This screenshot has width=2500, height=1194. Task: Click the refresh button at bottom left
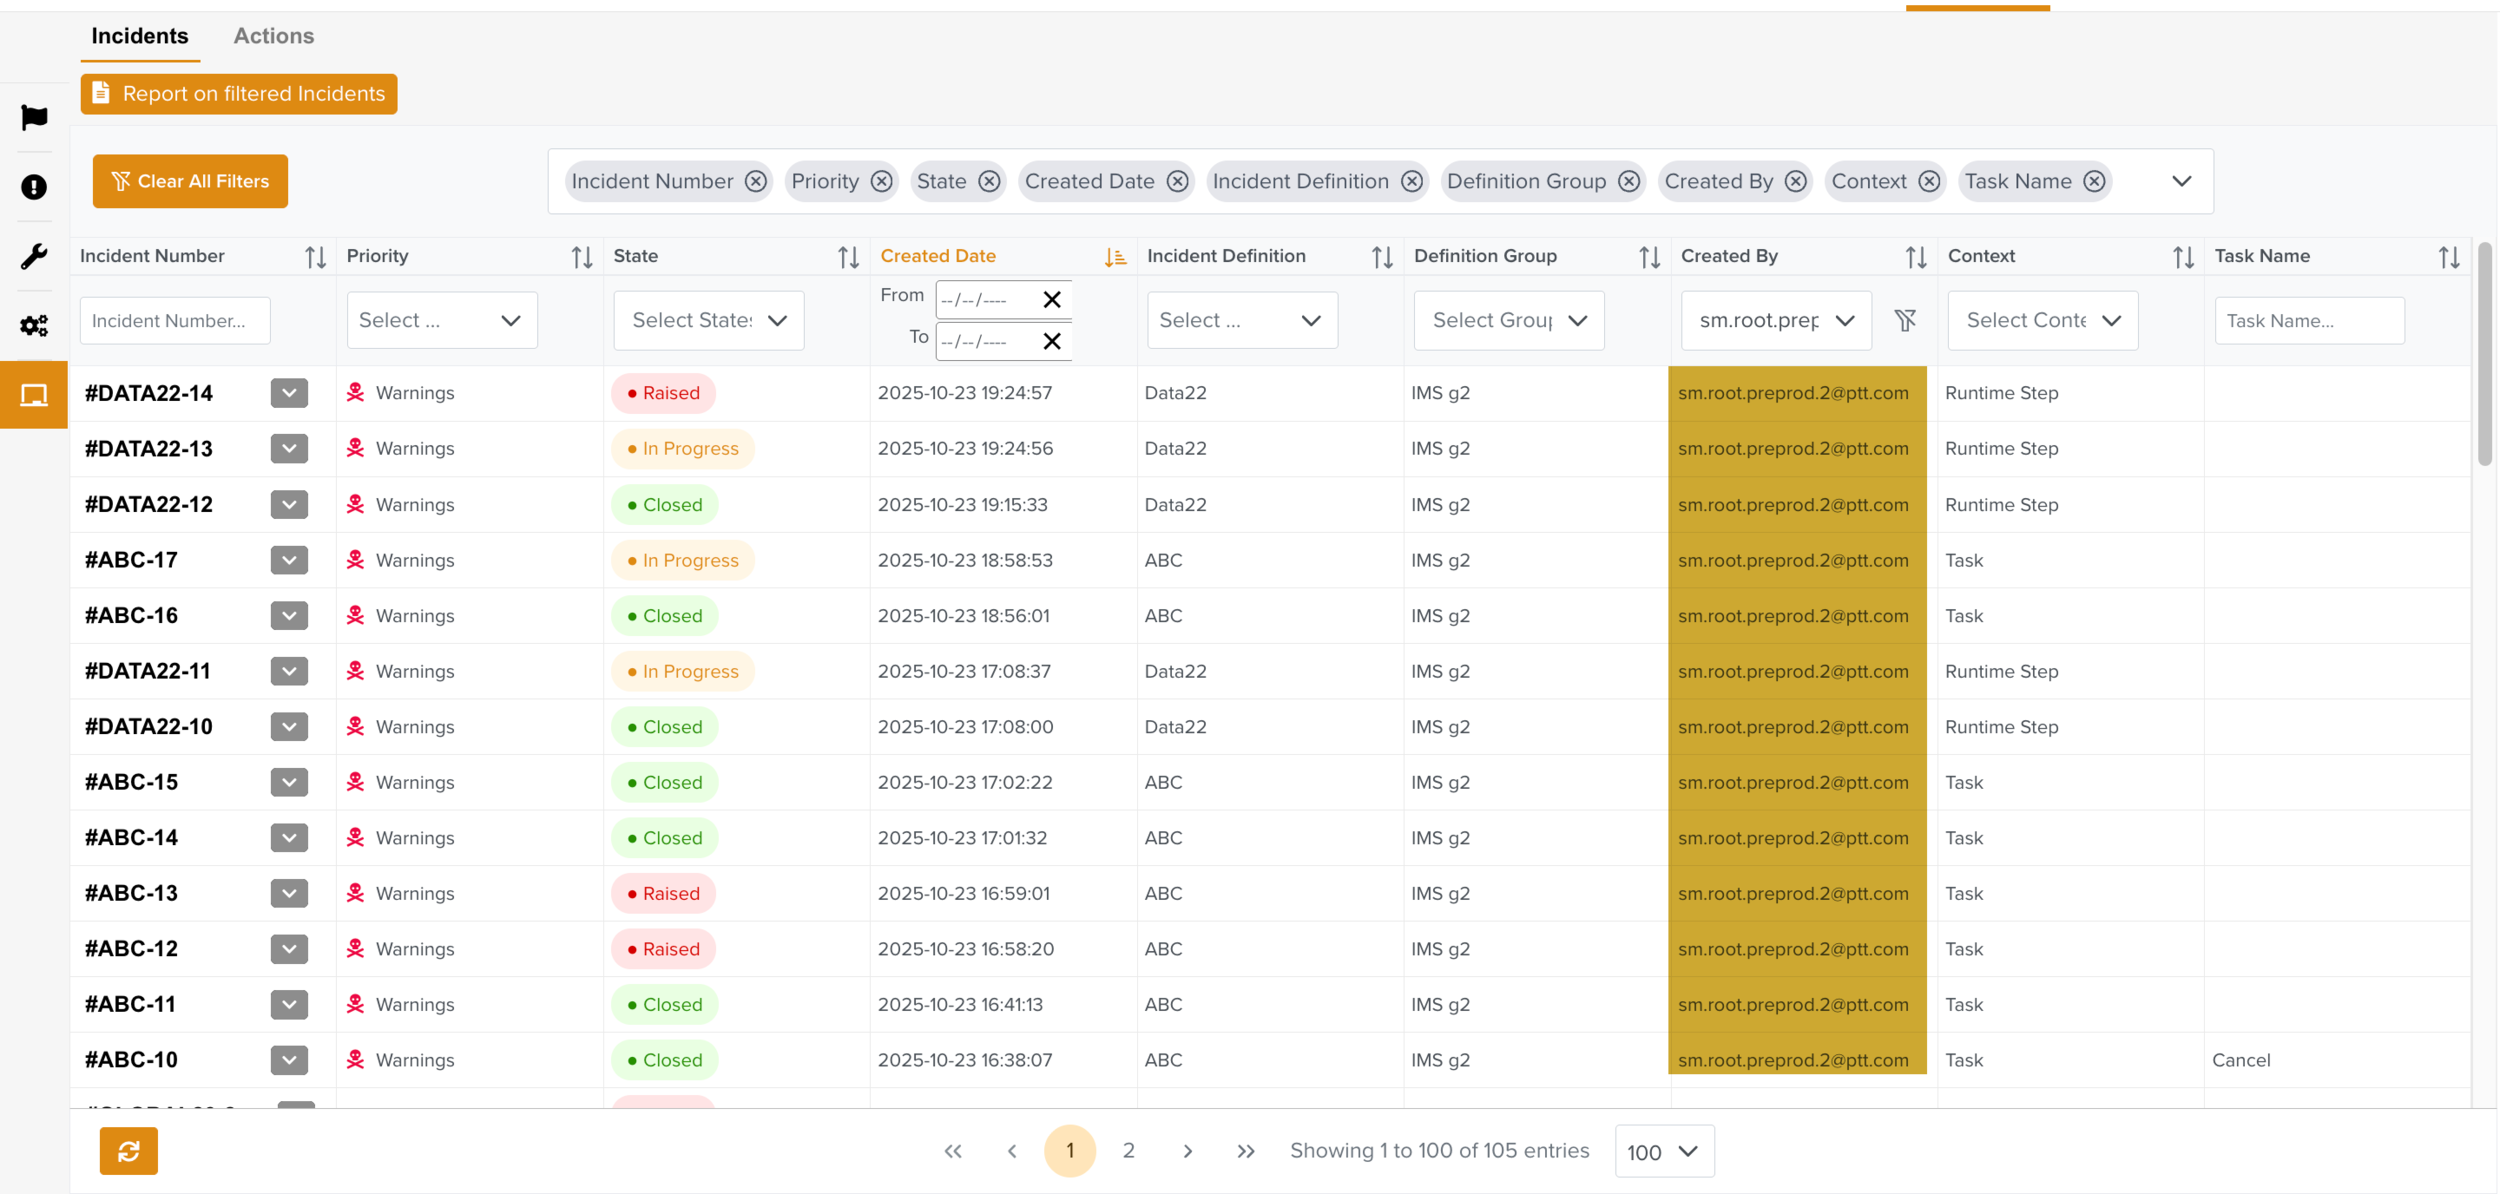(128, 1151)
